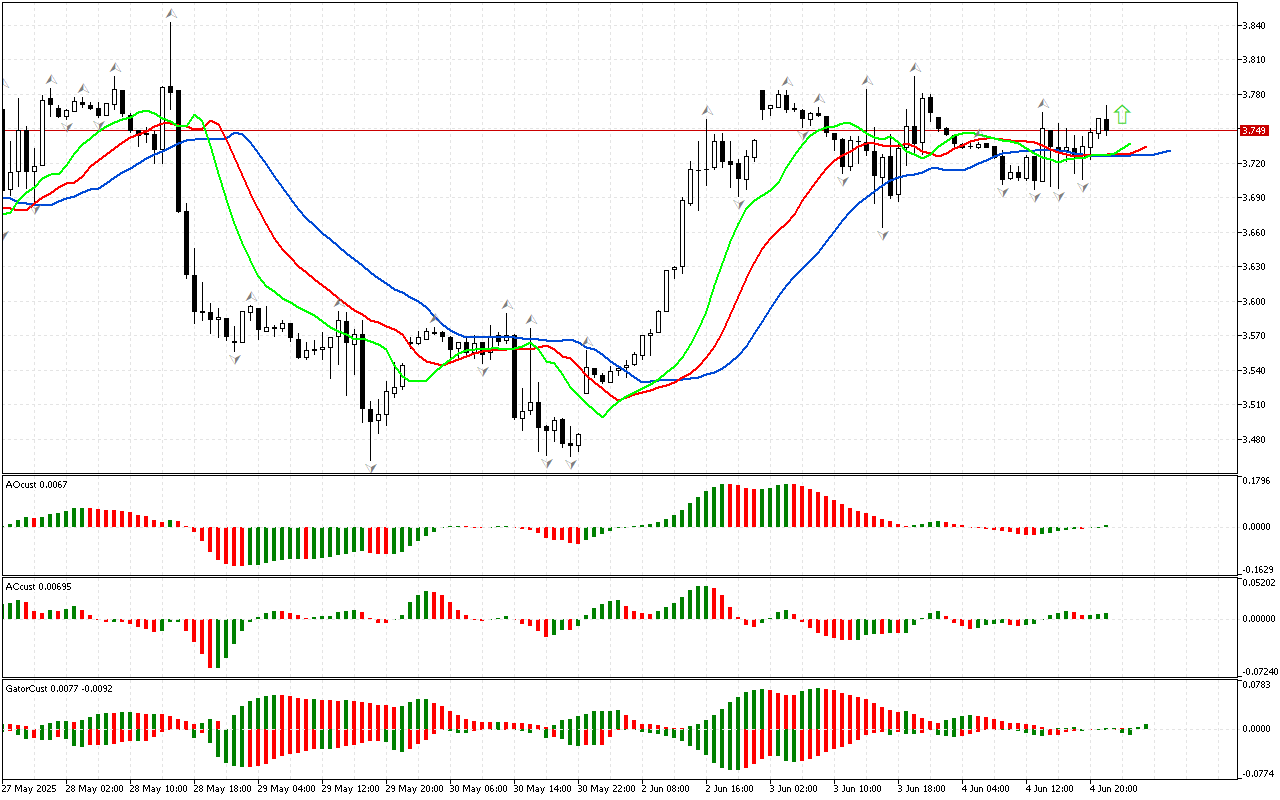The image size is (1280, 800).
Task: Click the down fractal under 3 Jun long wick
Action: pos(883,234)
